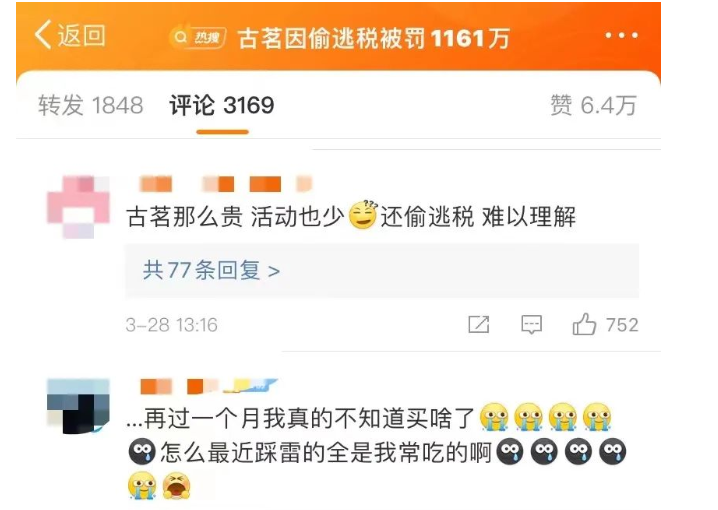Tap the reply bubble icon on first comment
Screen dimensions: 718x510
pyautogui.click(x=532, y=325)
